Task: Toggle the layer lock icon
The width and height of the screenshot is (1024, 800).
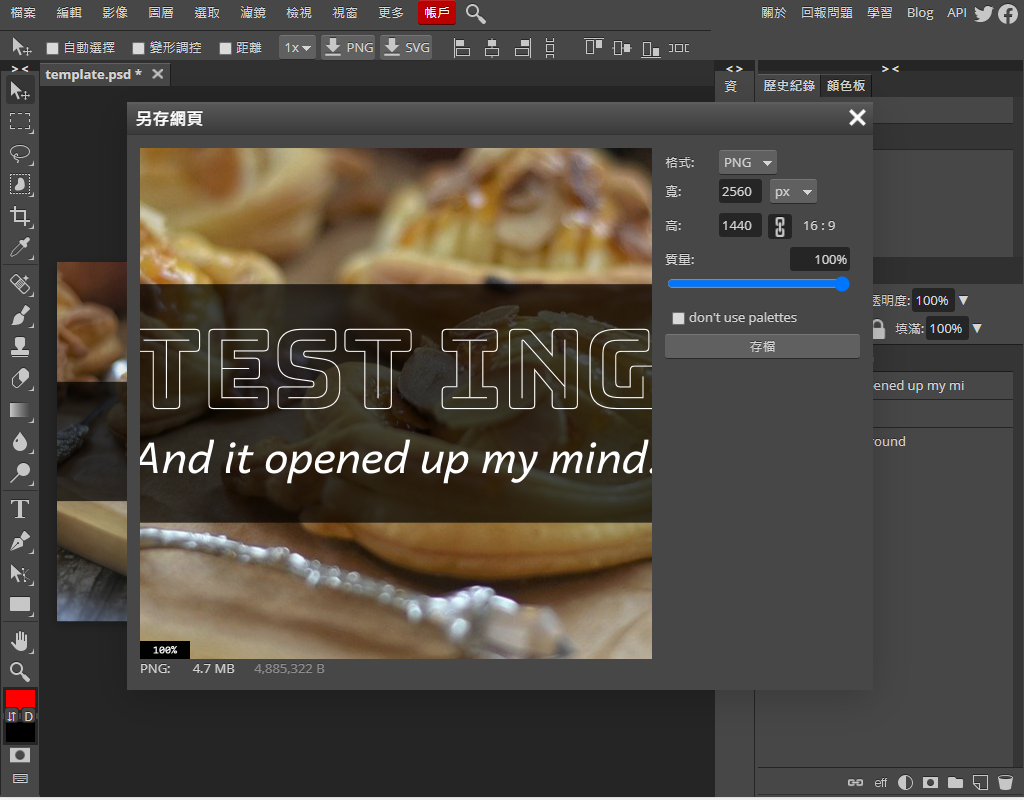Action: [x=878, y=328]
